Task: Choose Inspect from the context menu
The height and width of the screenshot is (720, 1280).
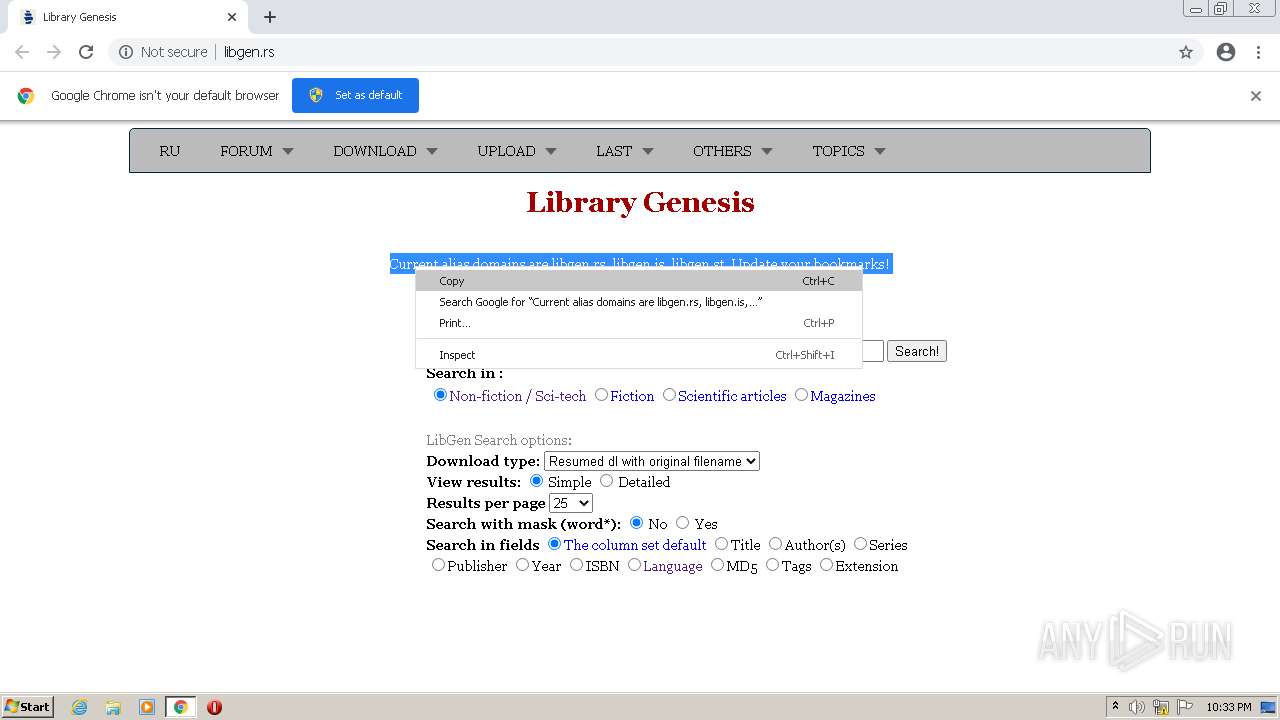Action: (639, 355)
